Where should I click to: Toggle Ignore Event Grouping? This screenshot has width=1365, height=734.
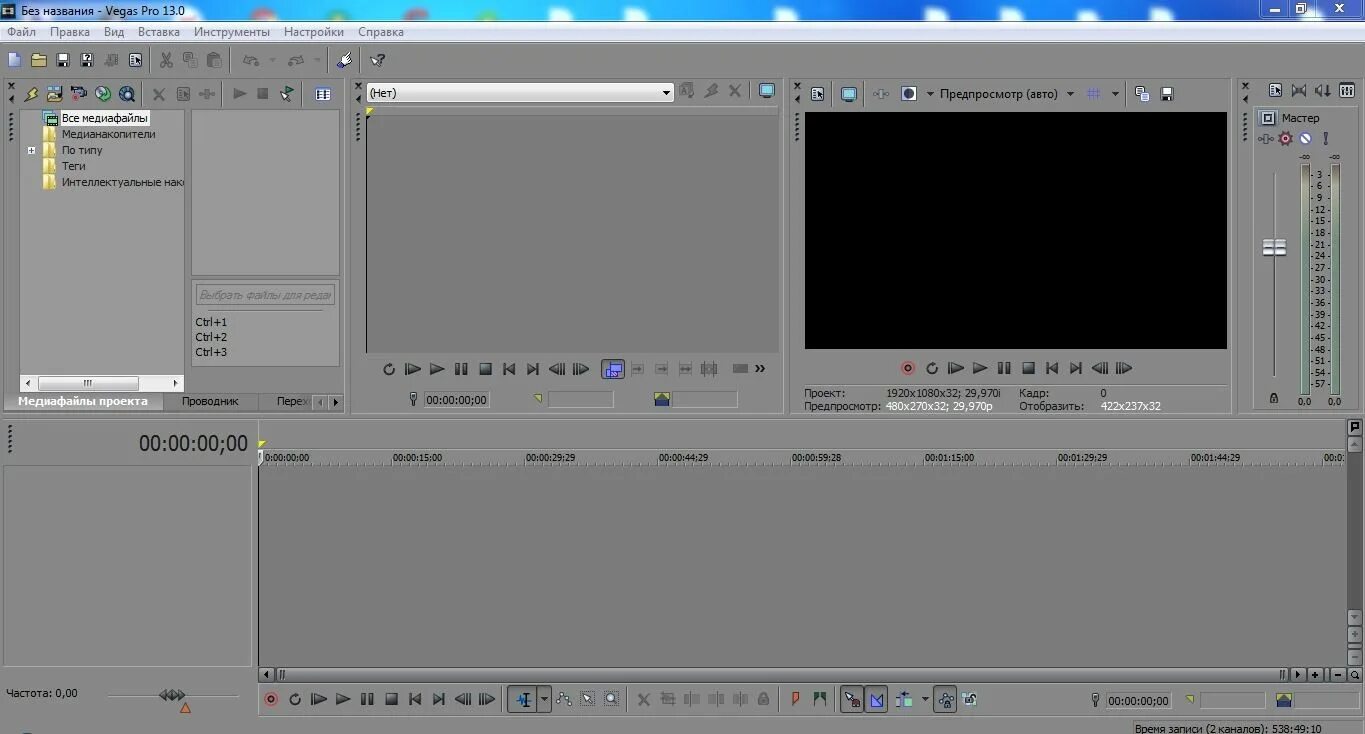click(x=969, y=700)
